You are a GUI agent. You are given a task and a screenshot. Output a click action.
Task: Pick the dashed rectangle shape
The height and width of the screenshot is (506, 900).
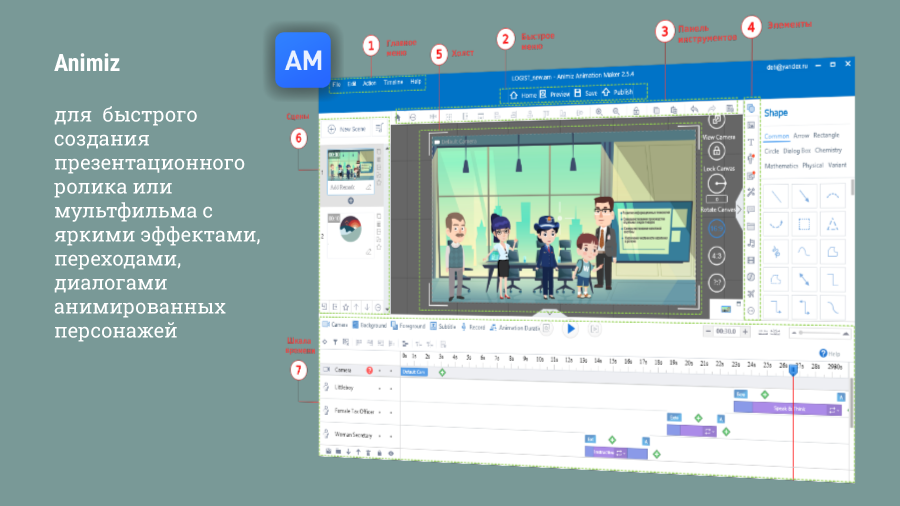click(804, 224)
